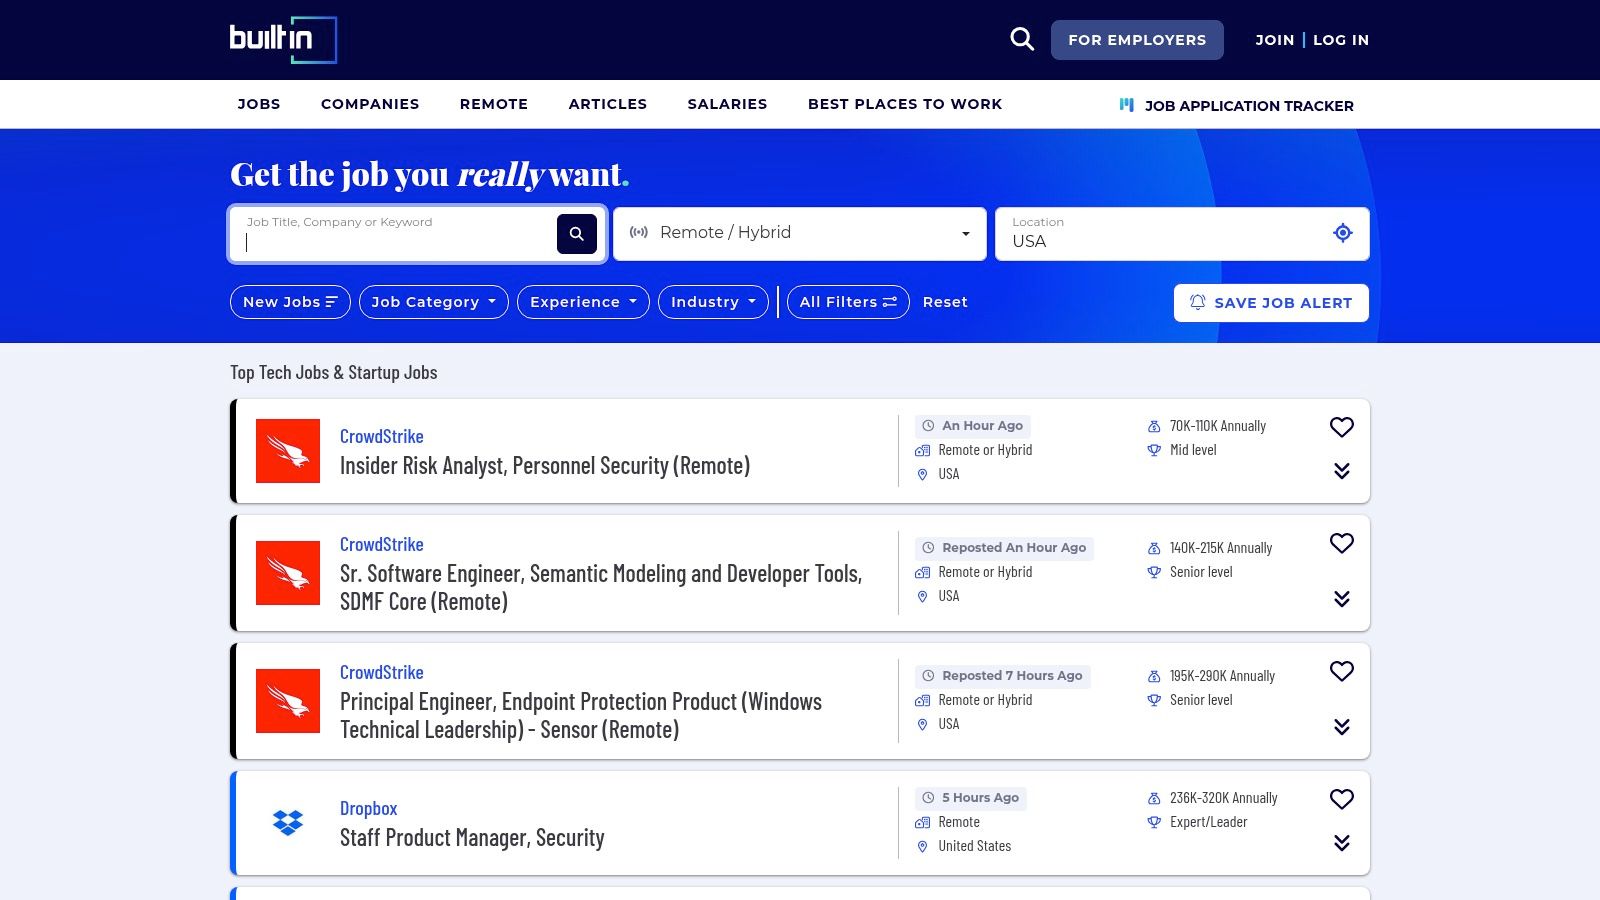This screenshot has width=1600, height=900.
Task: Open the Articles menu
Action: [x=608, y=104]
